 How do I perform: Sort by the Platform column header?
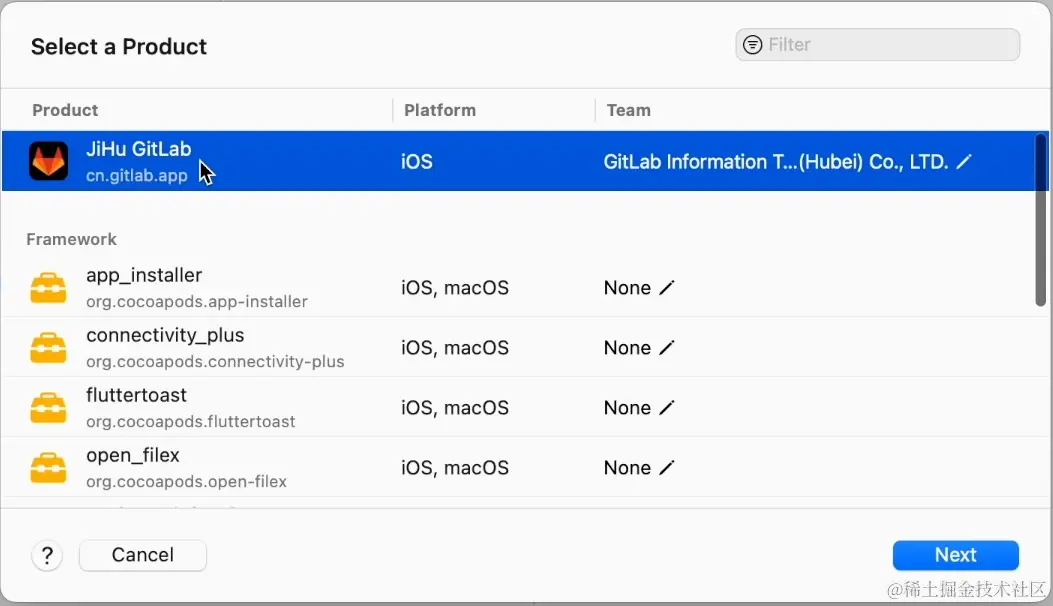pos(440,110)
